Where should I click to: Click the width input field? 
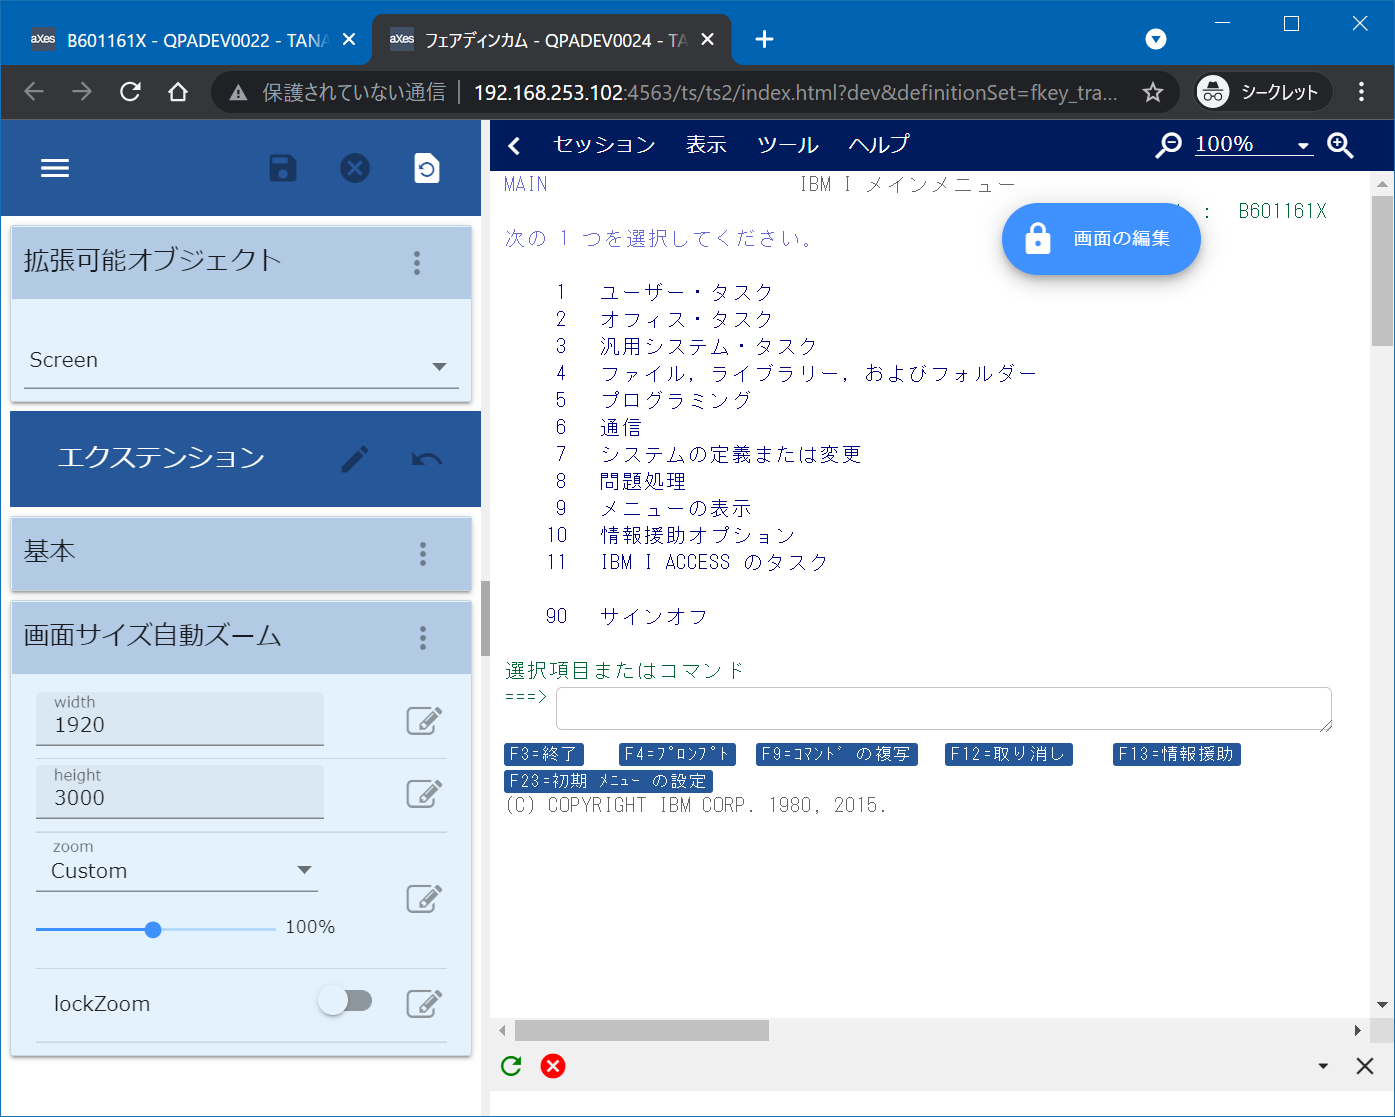pyautogui.click(x=180, y=719)
